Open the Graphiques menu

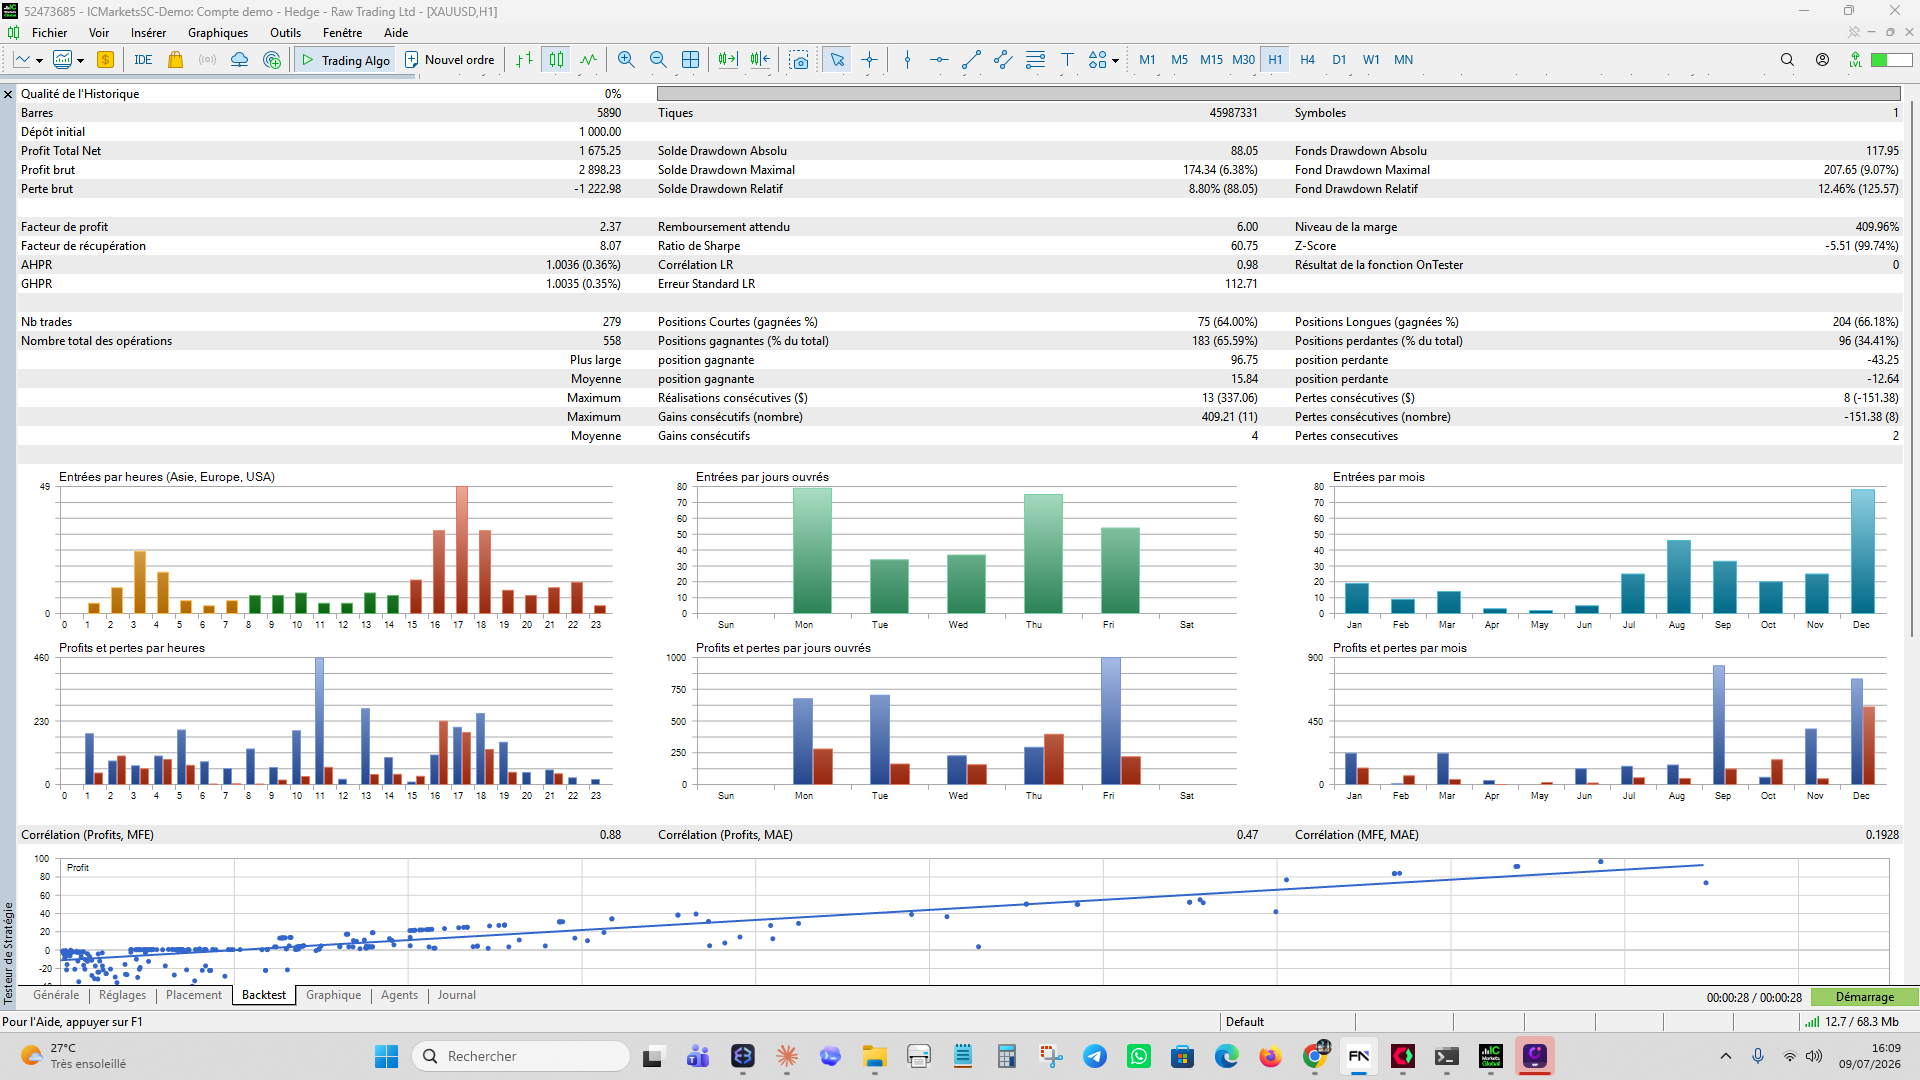tap(218, 33)
